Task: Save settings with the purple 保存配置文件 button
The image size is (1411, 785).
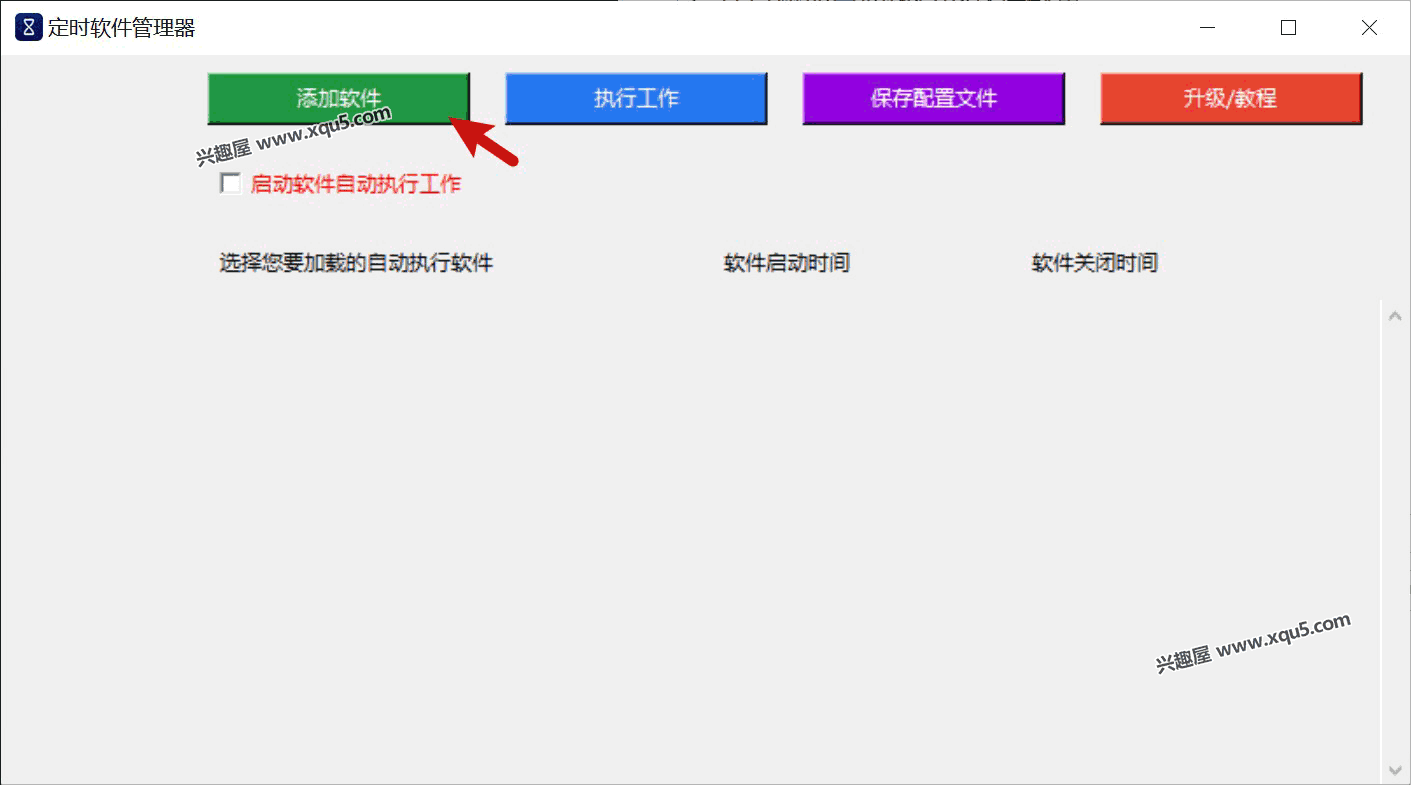Action: [x=933, y=98]
